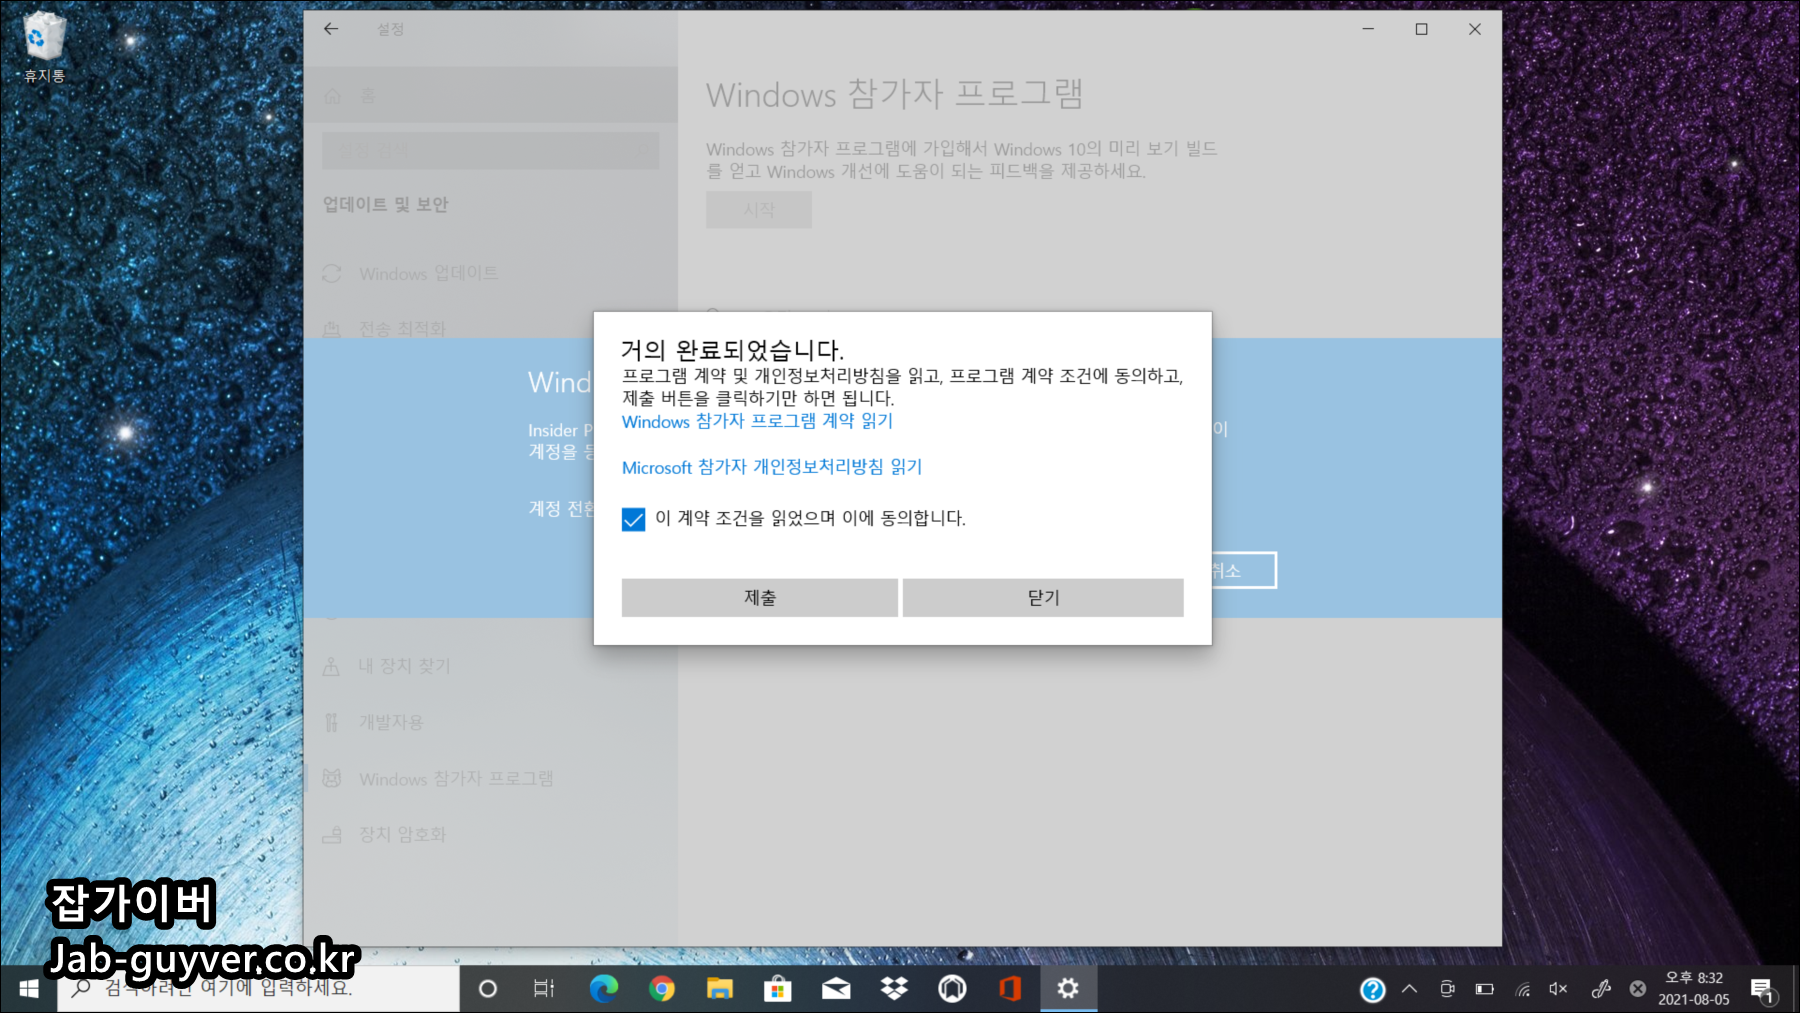Open Microsoft 참가자 개인정보처리방침 읽기 link
Image resolution: width=1800 pixels, height=1013 pixels.
[x=772, y=467]
